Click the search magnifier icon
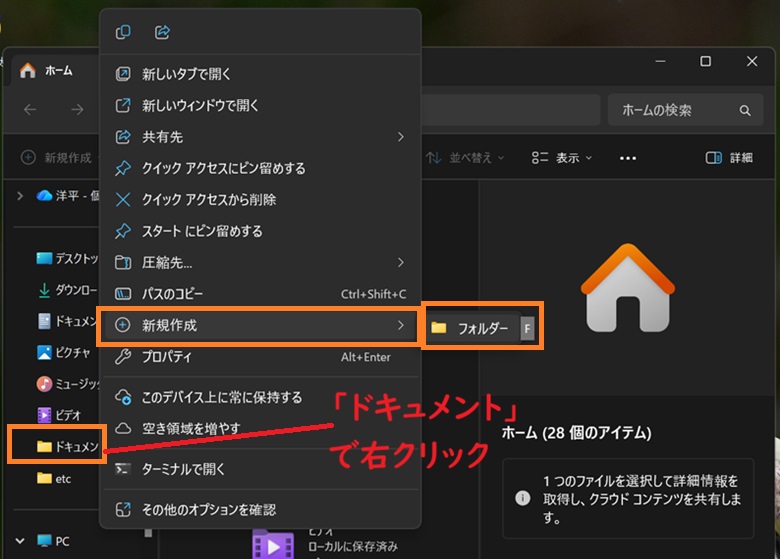This screenshot has height=559, width=780. point(745,110)
